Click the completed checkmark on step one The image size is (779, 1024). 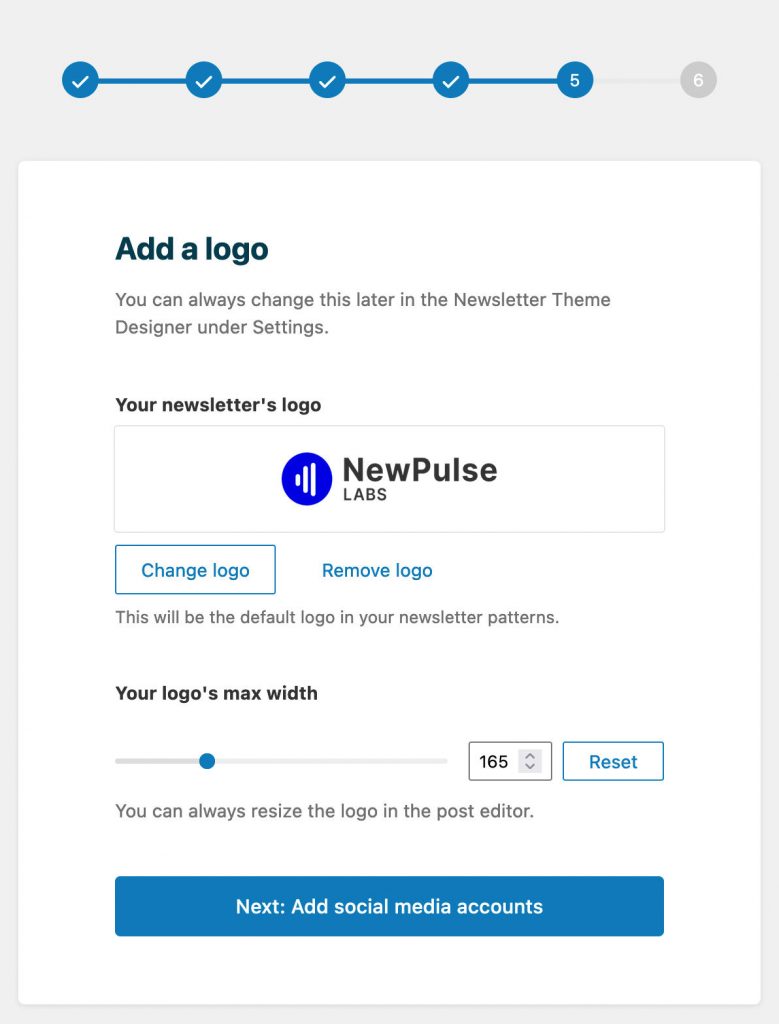(80, 80)
